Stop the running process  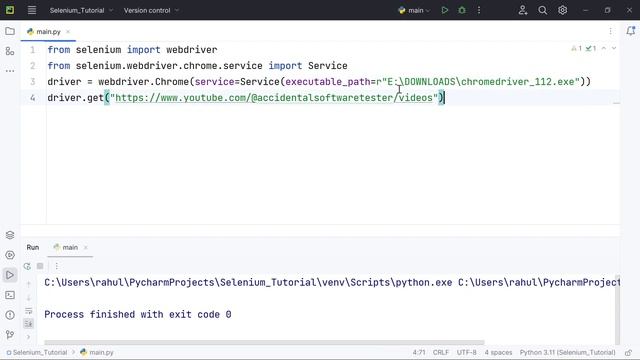(40, 266)
